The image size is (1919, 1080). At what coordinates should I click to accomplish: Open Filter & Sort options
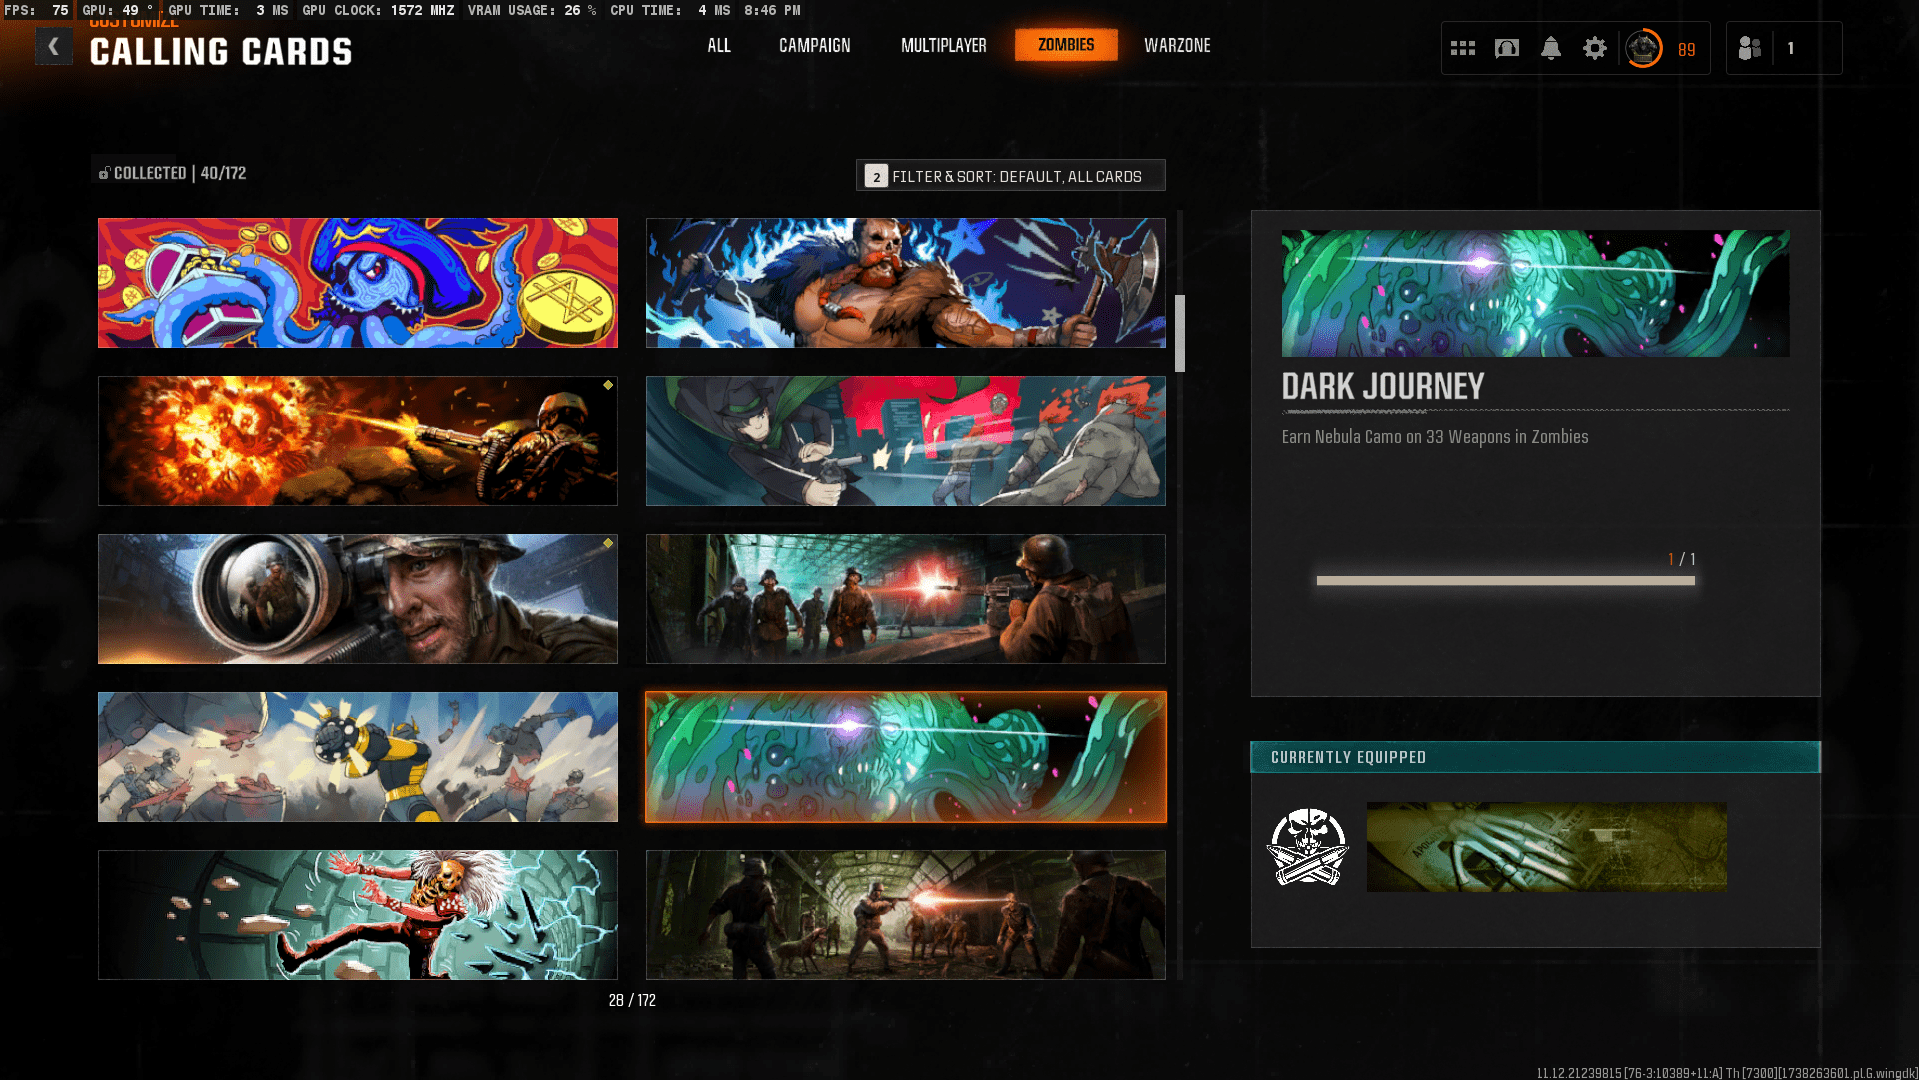tap(1010, 176)
